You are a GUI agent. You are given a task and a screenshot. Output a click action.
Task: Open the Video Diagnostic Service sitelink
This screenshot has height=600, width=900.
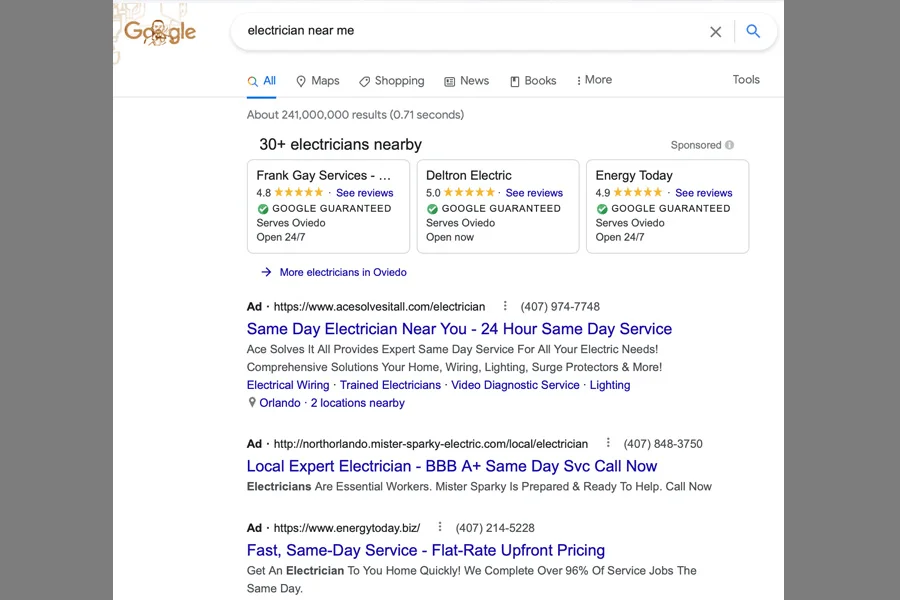click(515, 385)
